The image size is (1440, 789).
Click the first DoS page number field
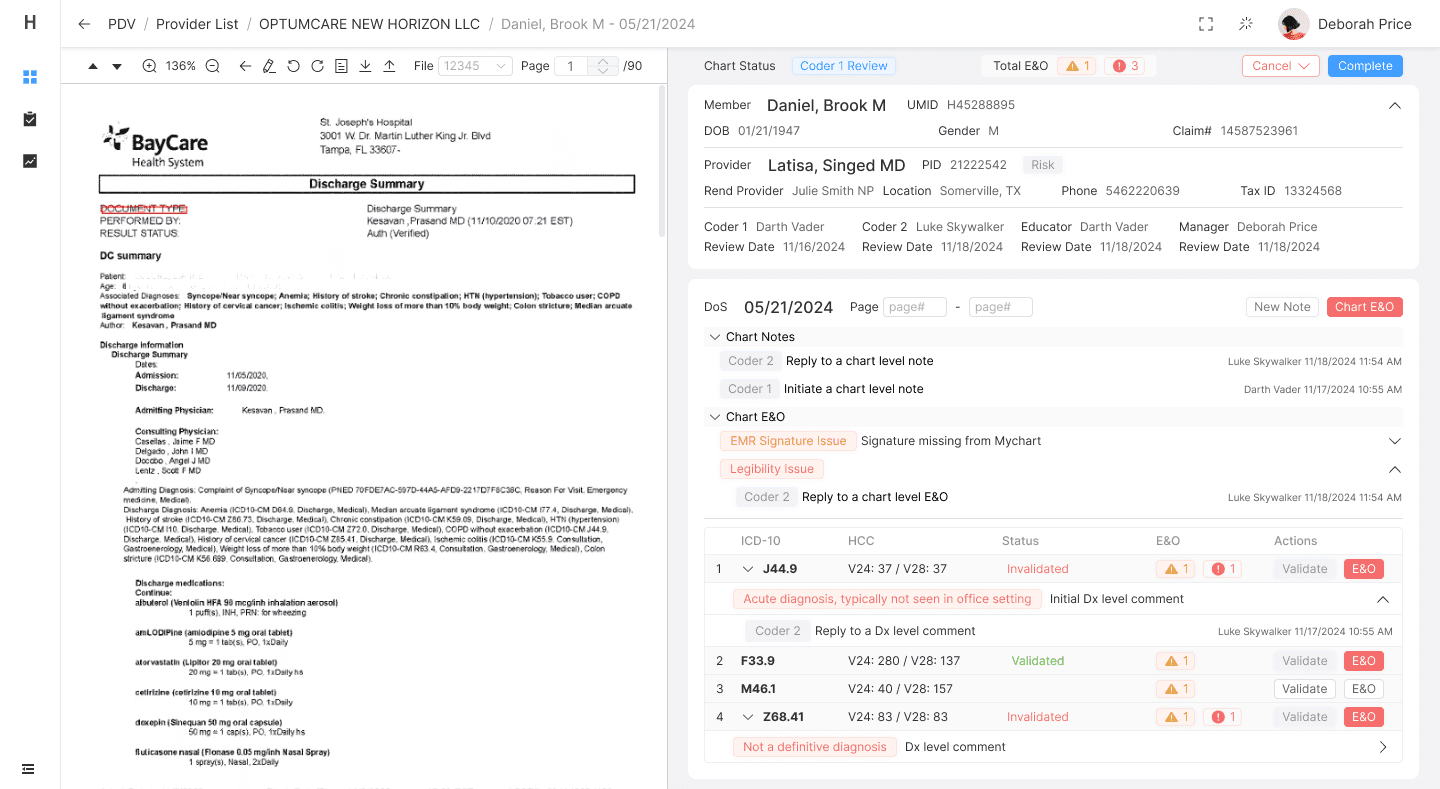(915, 307)
